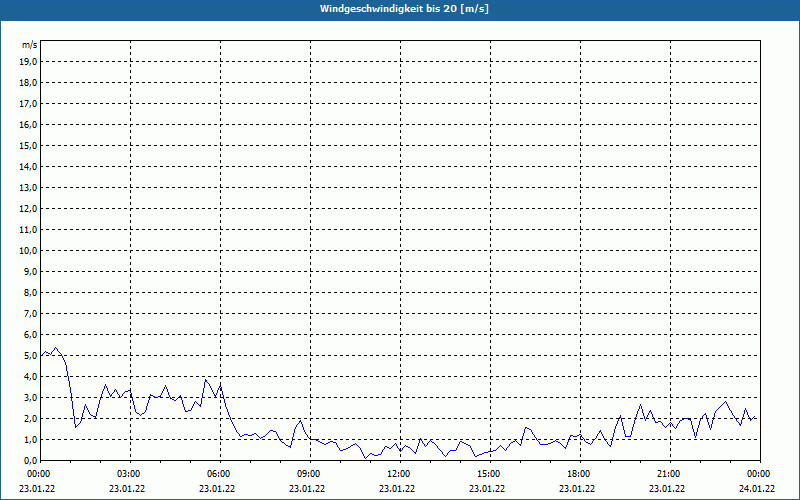Click the '00:00' time label above 24.01.22
800x500 pixels.
pyautogui.click(x=760, y=474)
